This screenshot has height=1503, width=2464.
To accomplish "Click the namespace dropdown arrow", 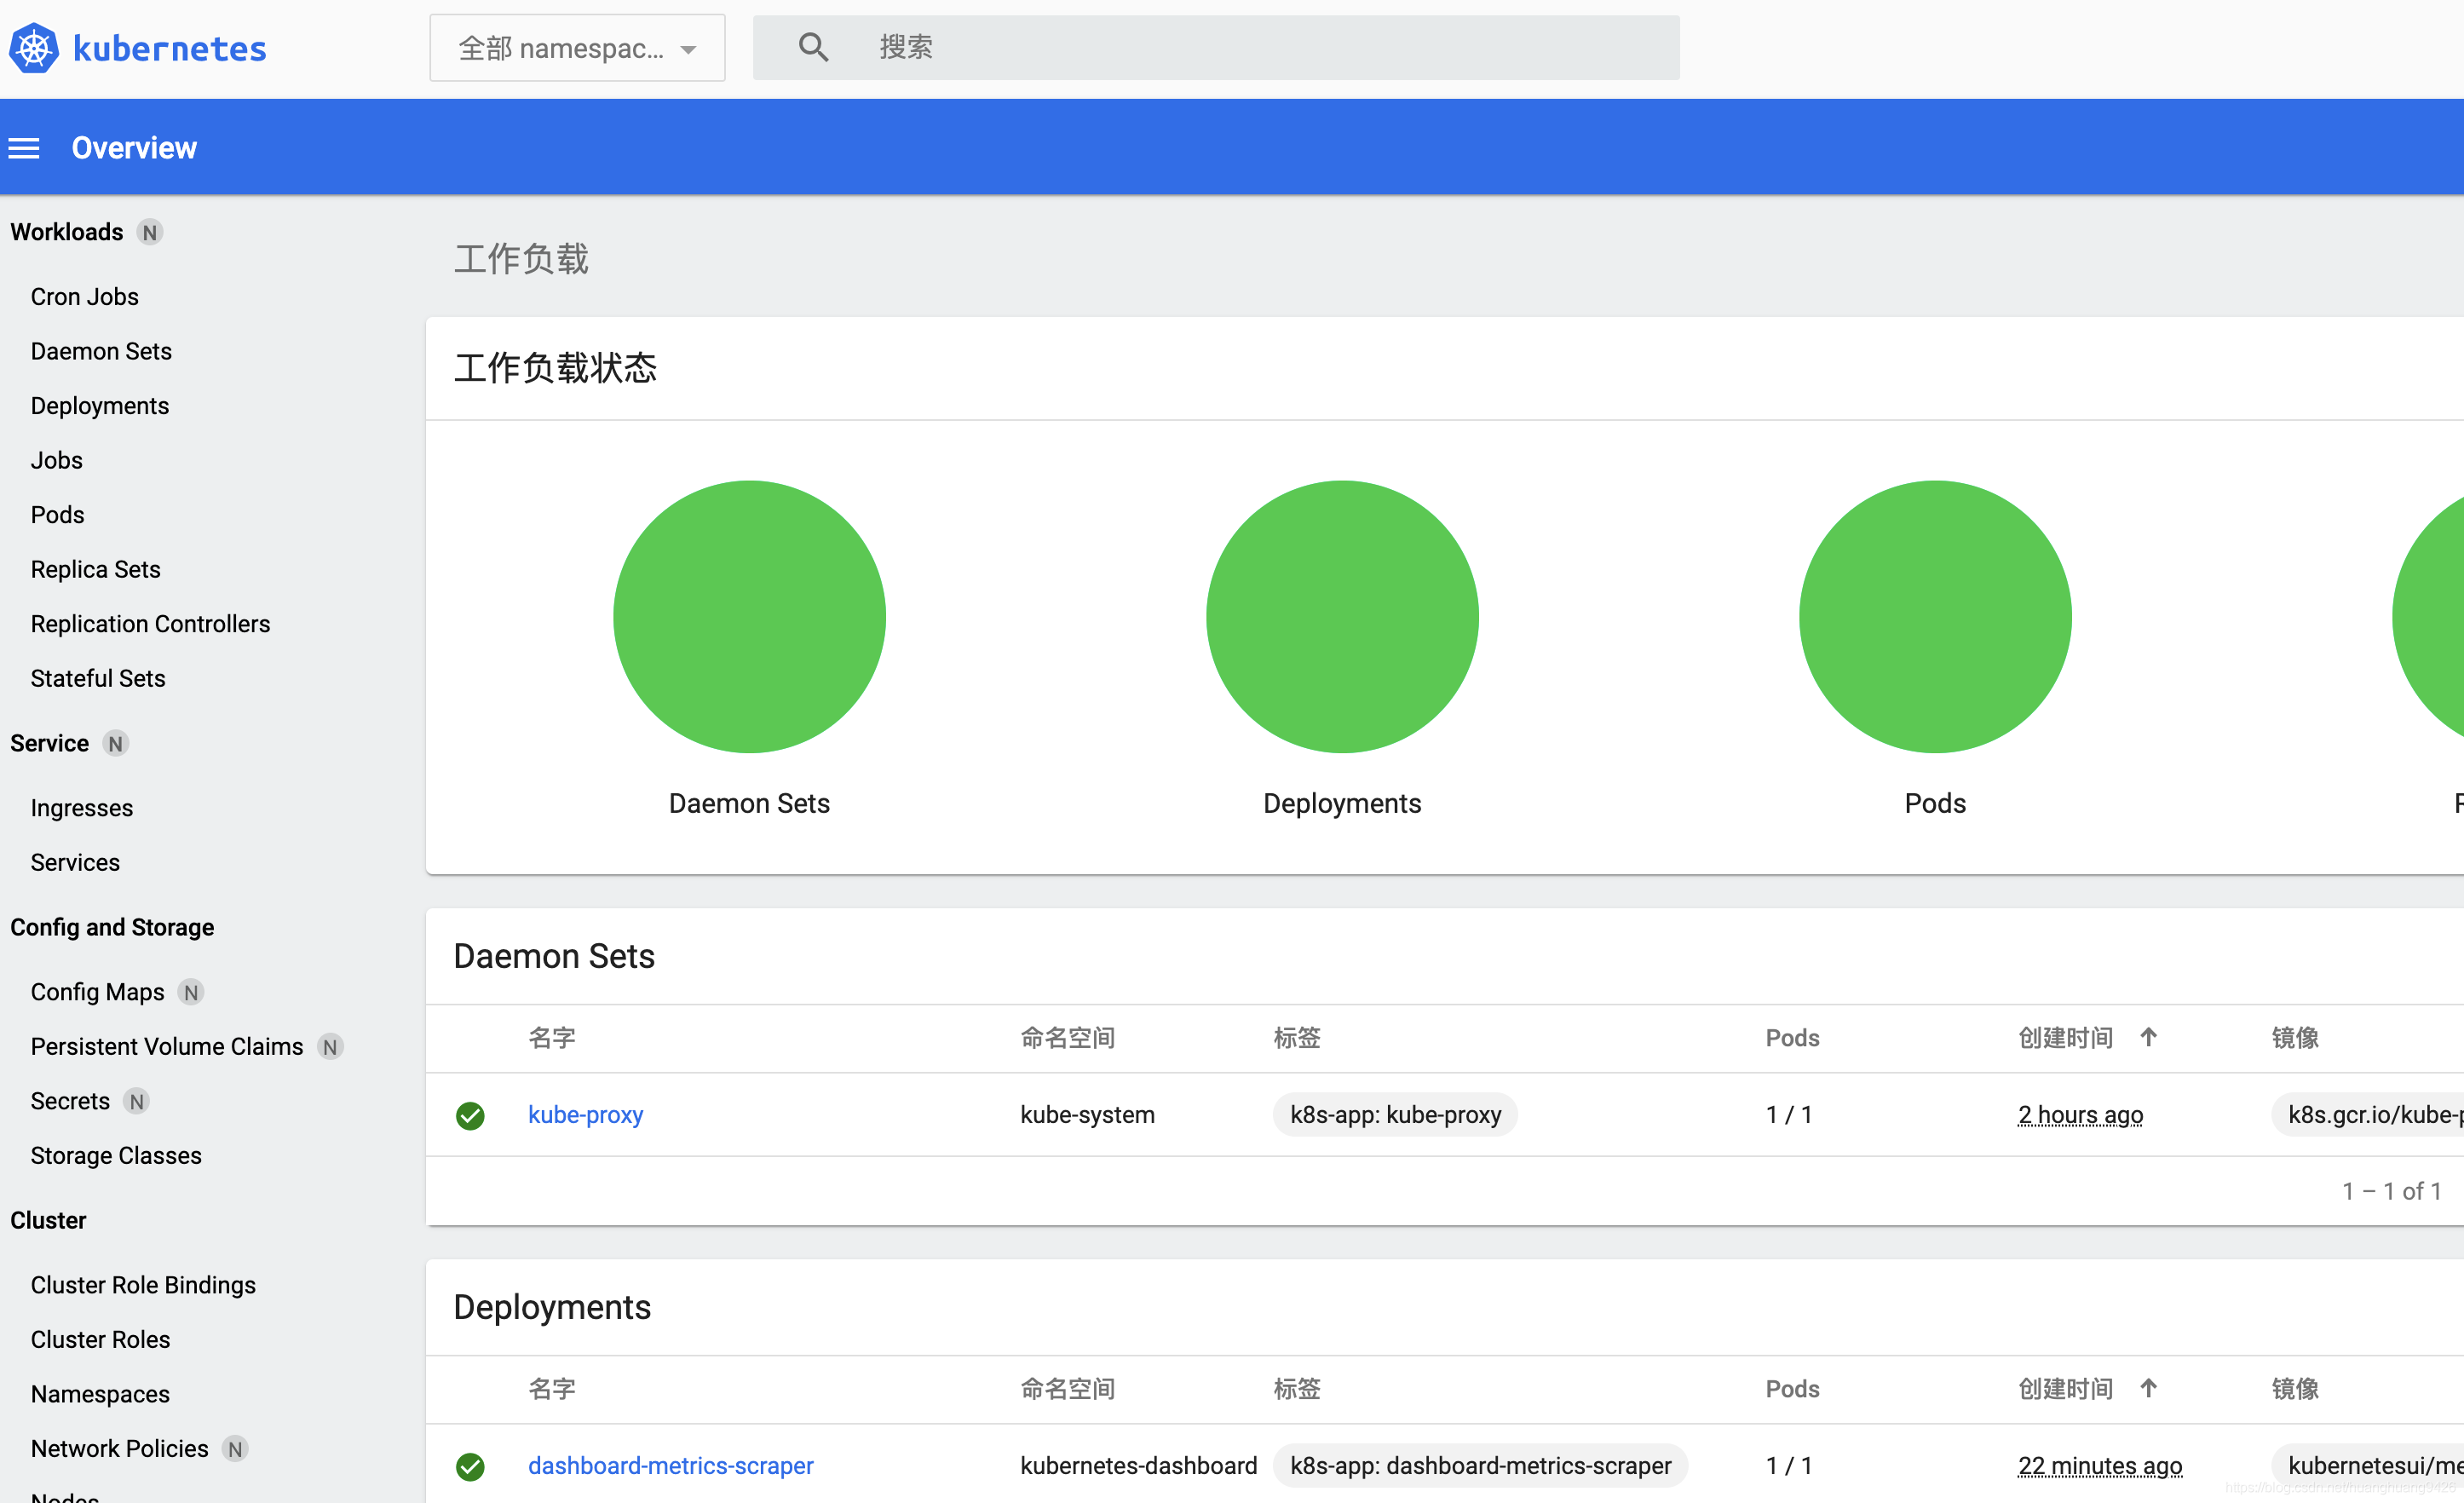I will 688,49.
